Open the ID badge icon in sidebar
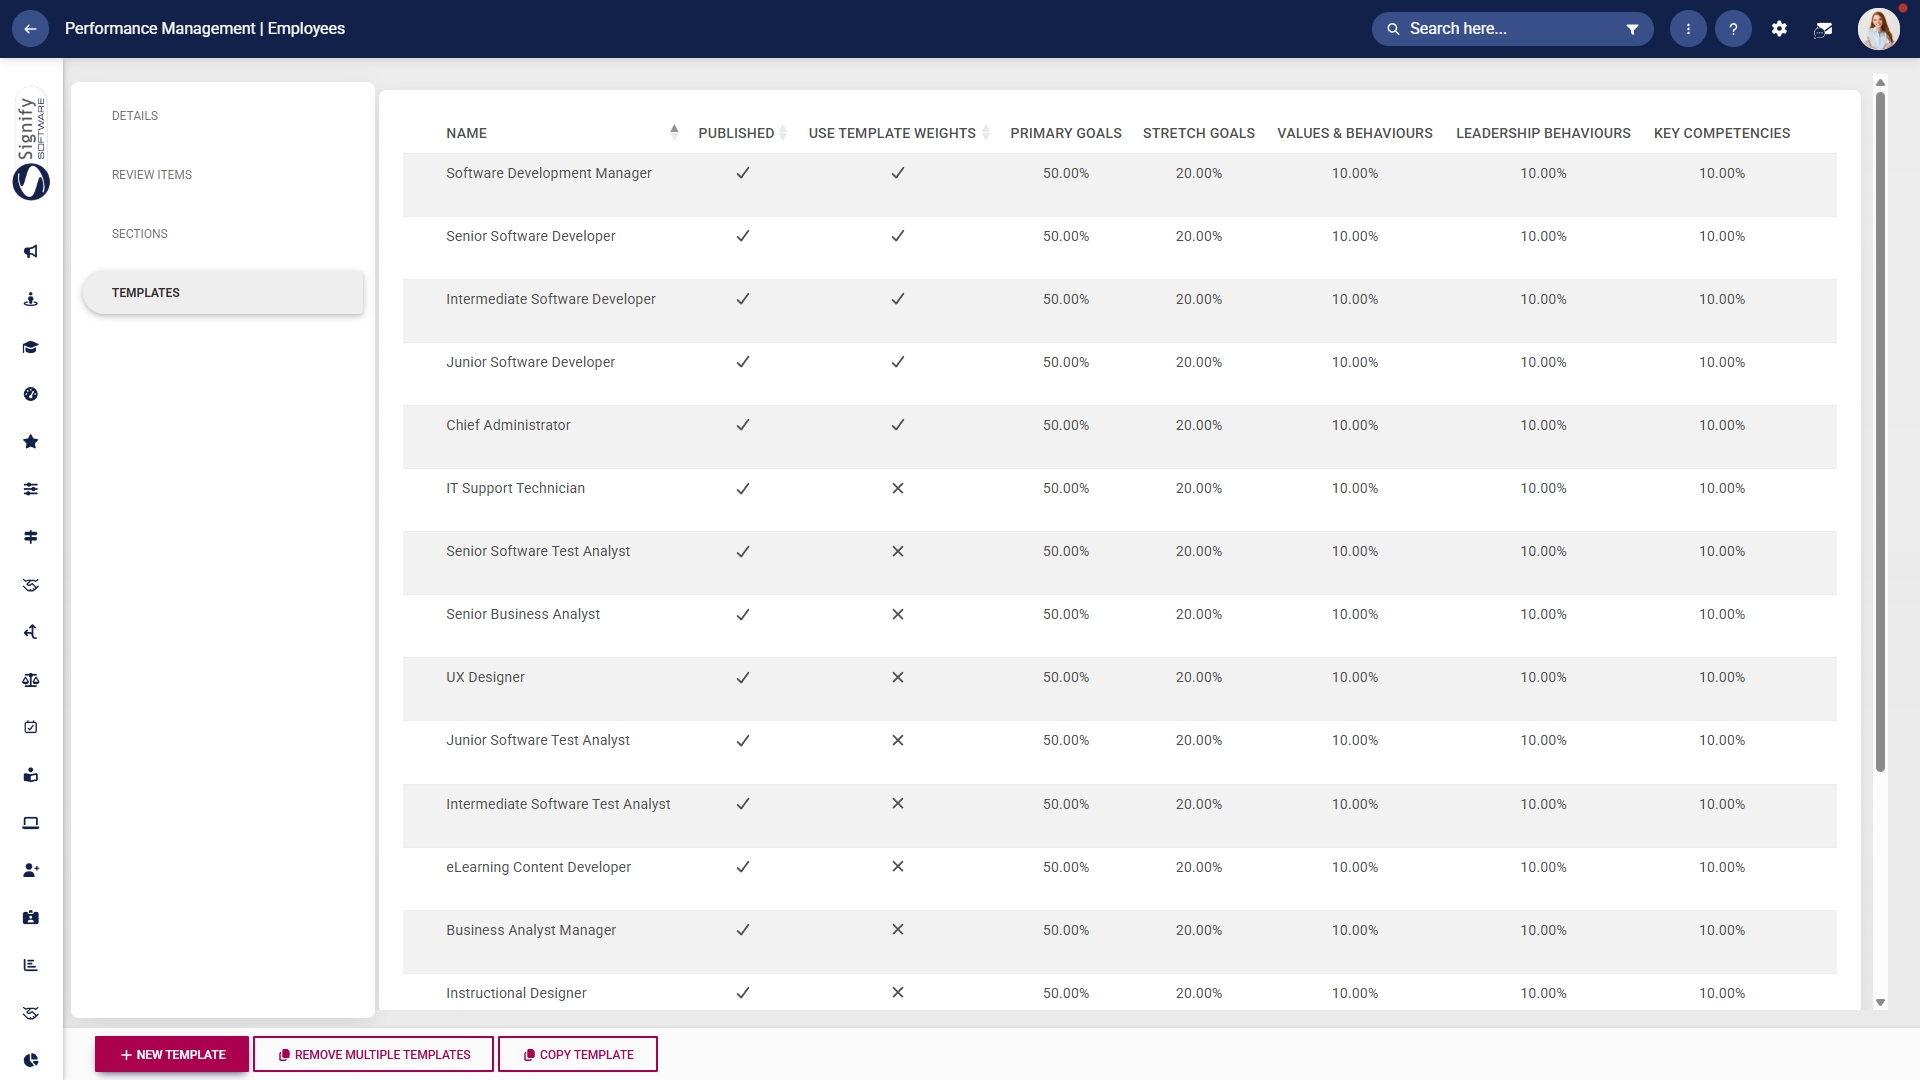Image resolution: width=1920 pixels, height=1080 pixels. coord(31,917)
